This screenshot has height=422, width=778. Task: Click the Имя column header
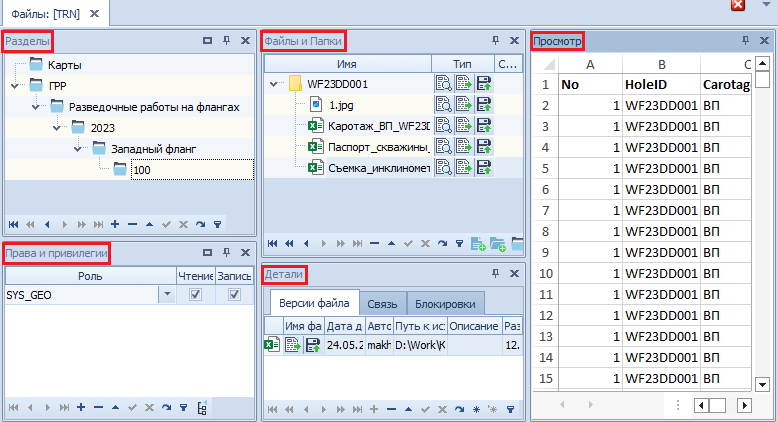pos(346,63)
